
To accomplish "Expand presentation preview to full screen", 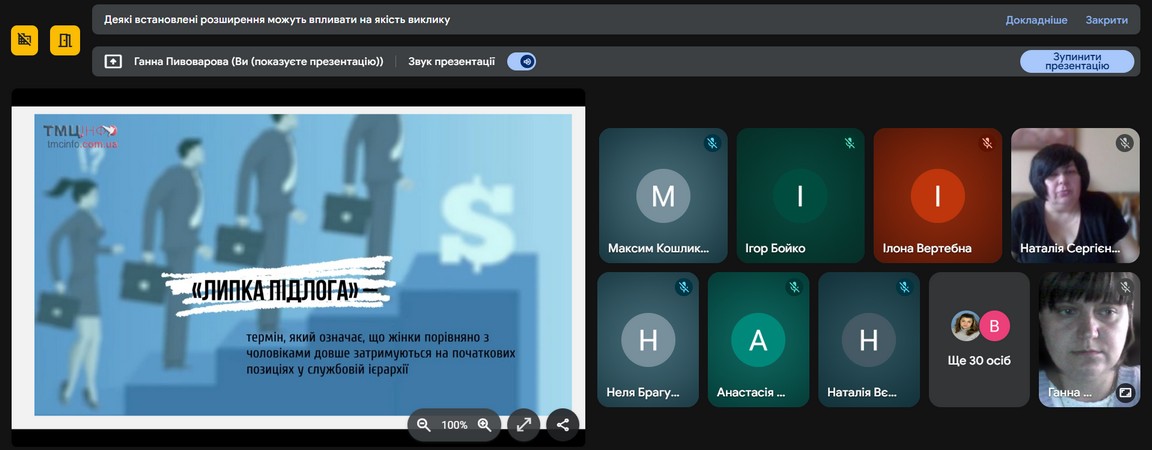I will 523,425.
